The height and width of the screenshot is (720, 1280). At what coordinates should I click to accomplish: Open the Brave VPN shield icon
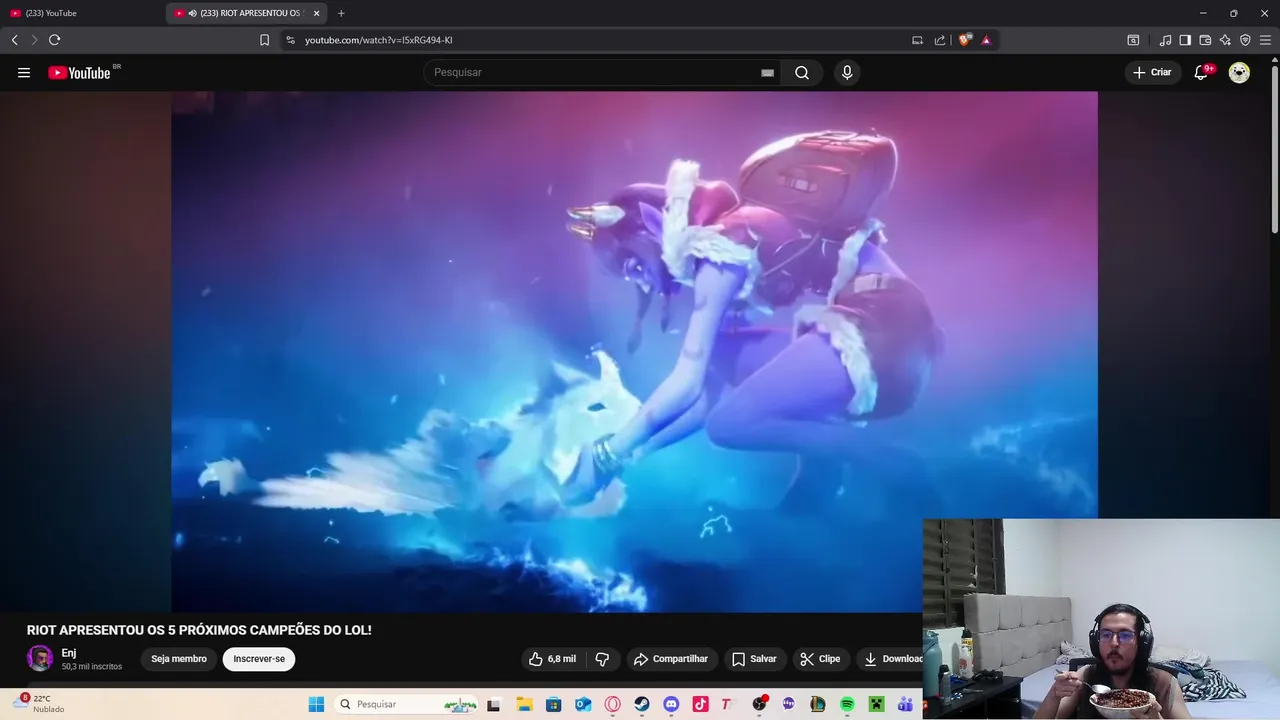click(x=1245, y=40)
